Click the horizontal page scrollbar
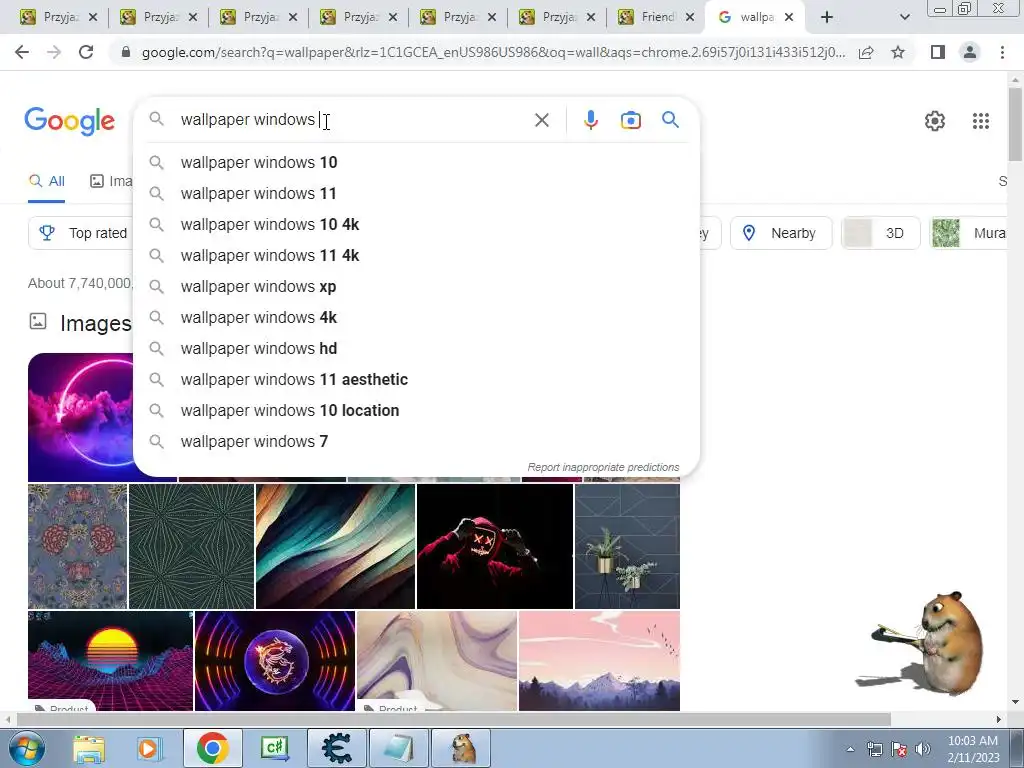1024x768 pixels. point(454,719)
